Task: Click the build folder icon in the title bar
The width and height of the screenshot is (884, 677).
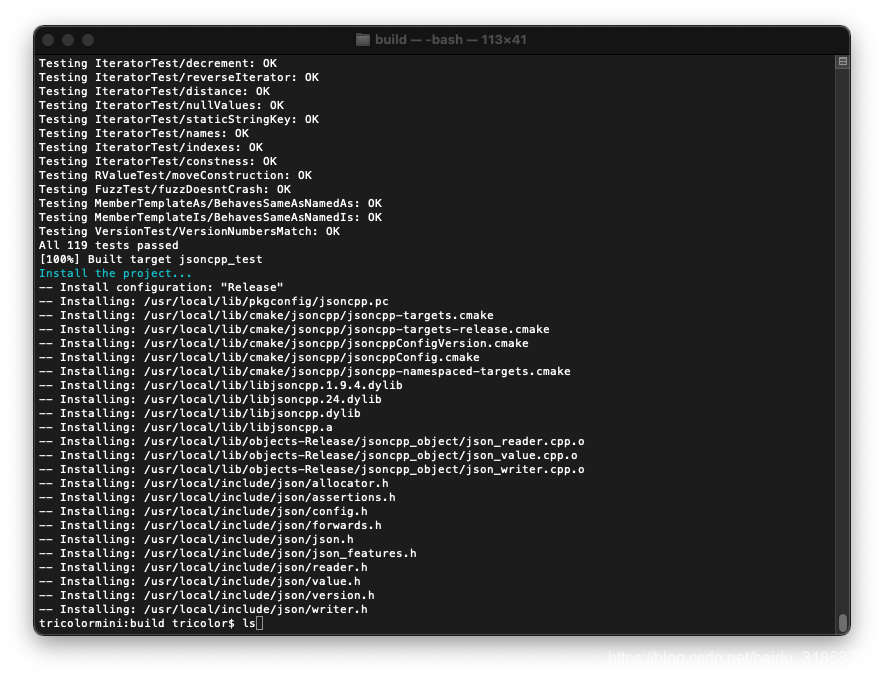Action: pyautogui.click(x=362, y=40)
